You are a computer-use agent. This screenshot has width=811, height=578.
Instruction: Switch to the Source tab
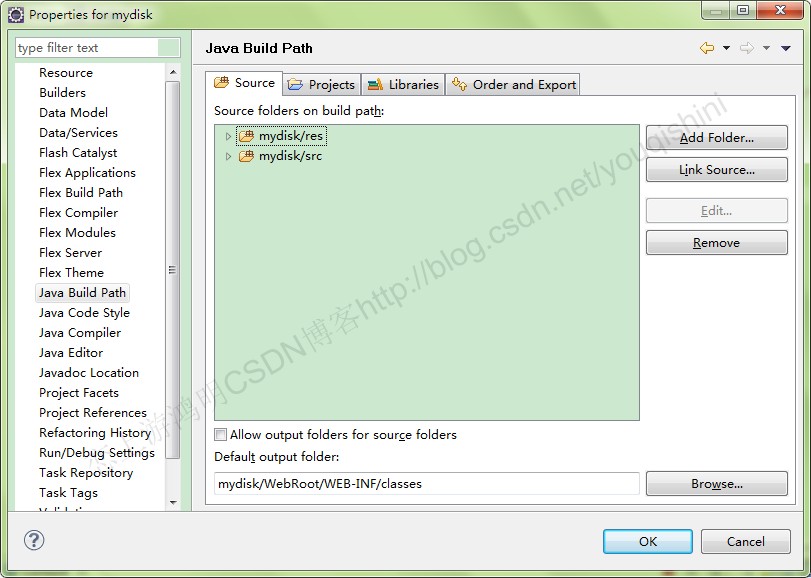click(x=244, y=83)
